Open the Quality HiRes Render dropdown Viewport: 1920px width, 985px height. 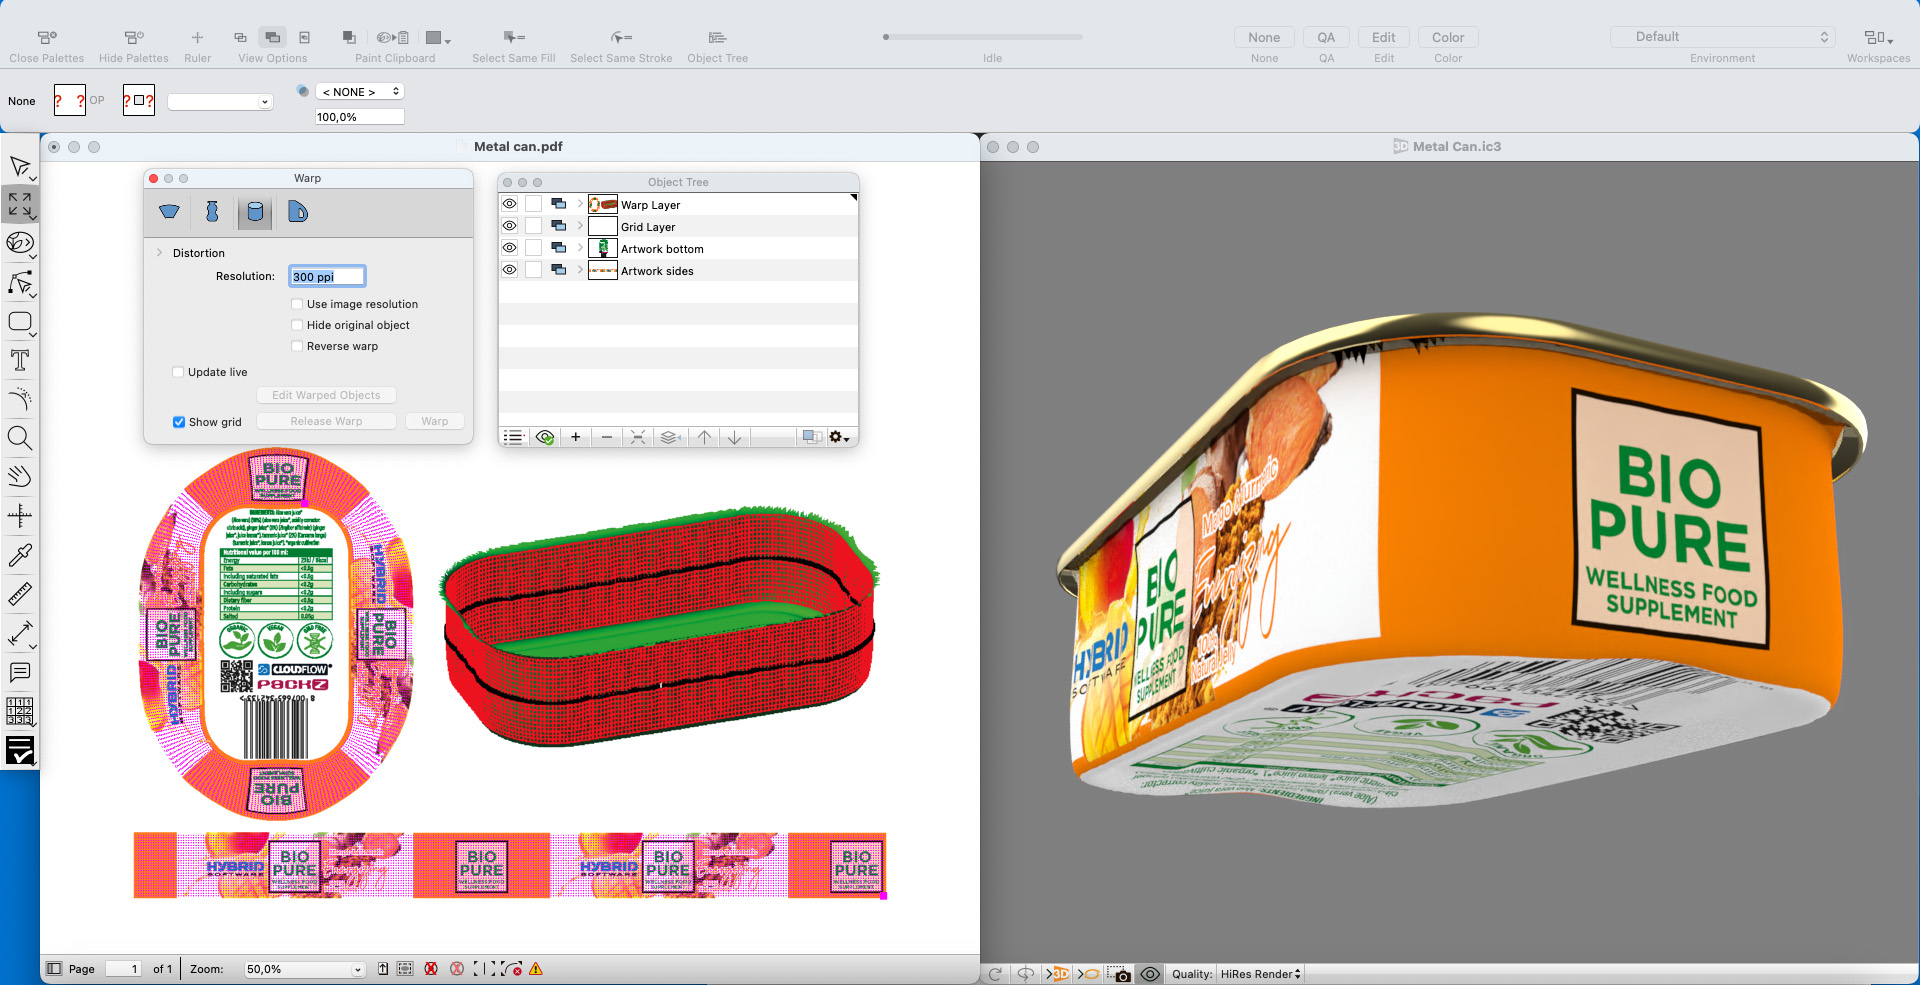pyautogui.click(x=1259, y=973)
